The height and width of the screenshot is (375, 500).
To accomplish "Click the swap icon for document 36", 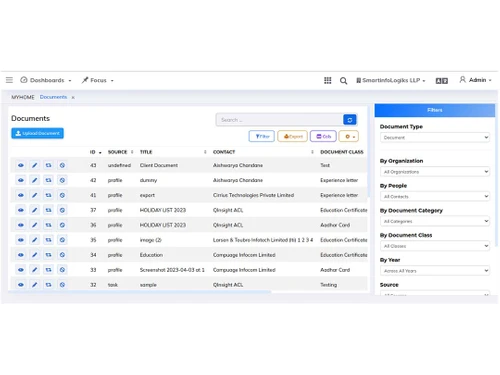I will (x=48, y=225).
